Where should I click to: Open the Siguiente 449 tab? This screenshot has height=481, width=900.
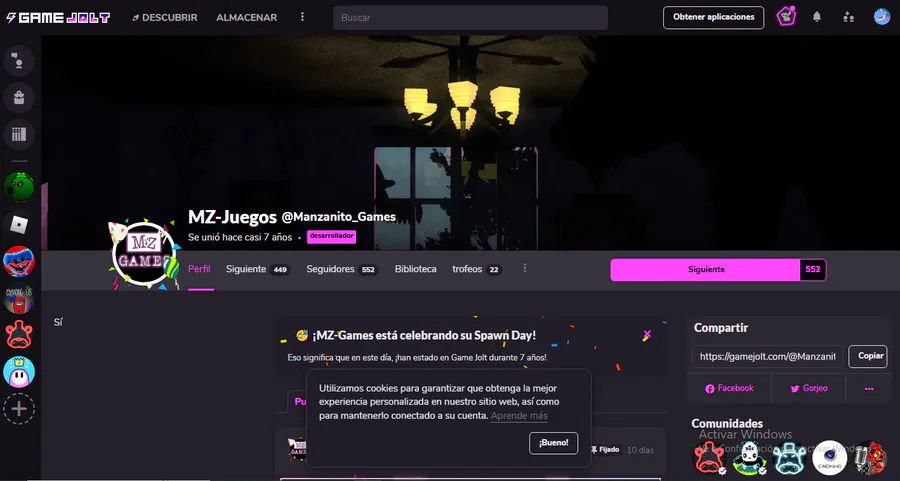[257, 269]
